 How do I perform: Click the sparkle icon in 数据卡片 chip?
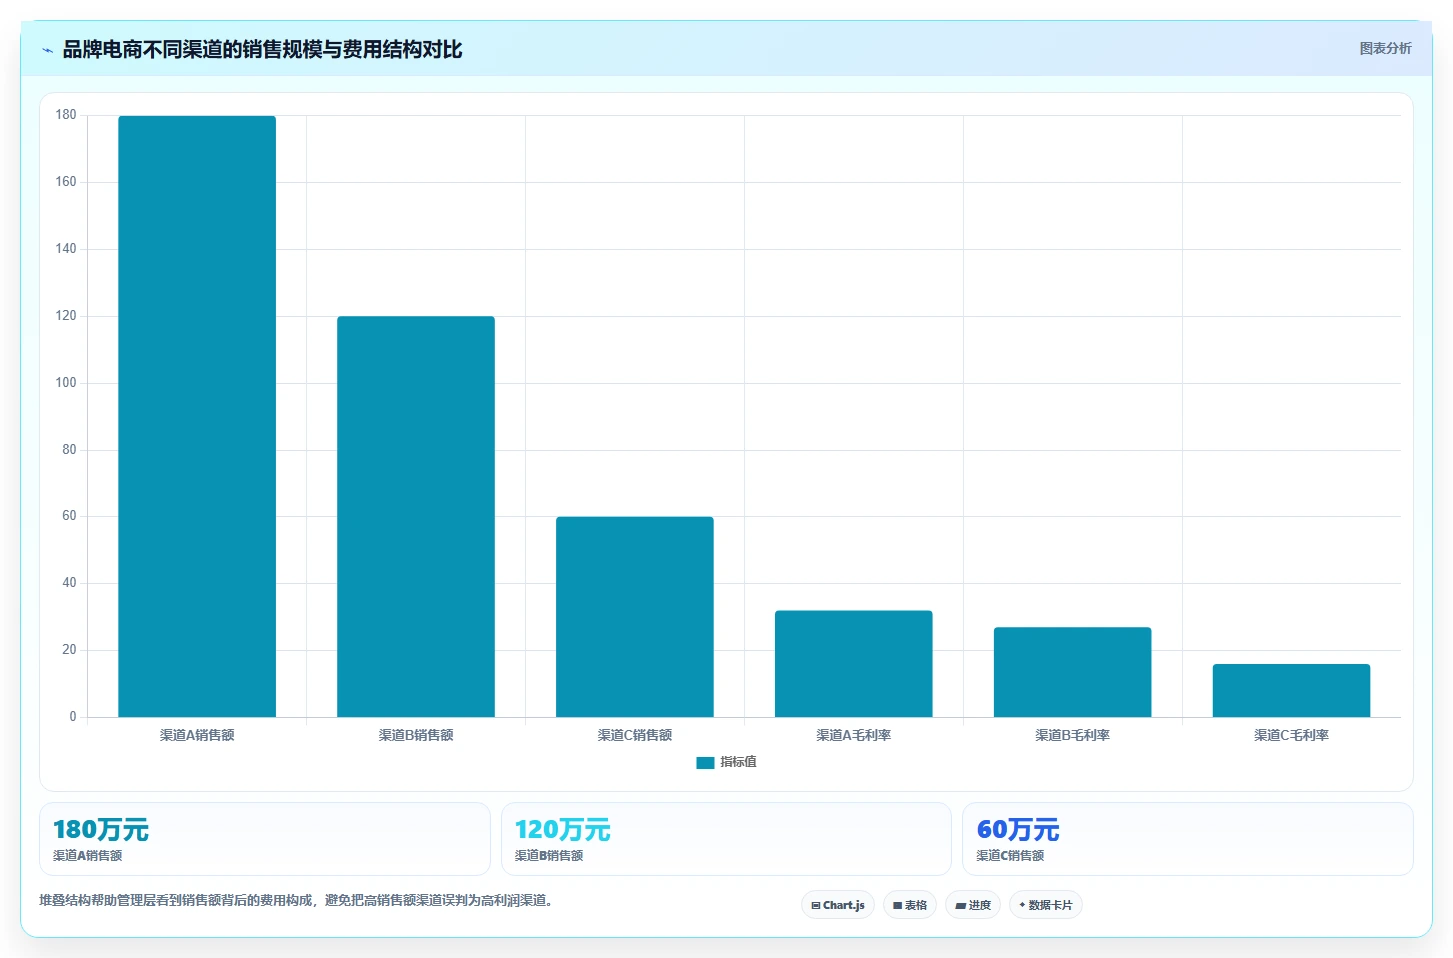click(x=1022, y=905)
